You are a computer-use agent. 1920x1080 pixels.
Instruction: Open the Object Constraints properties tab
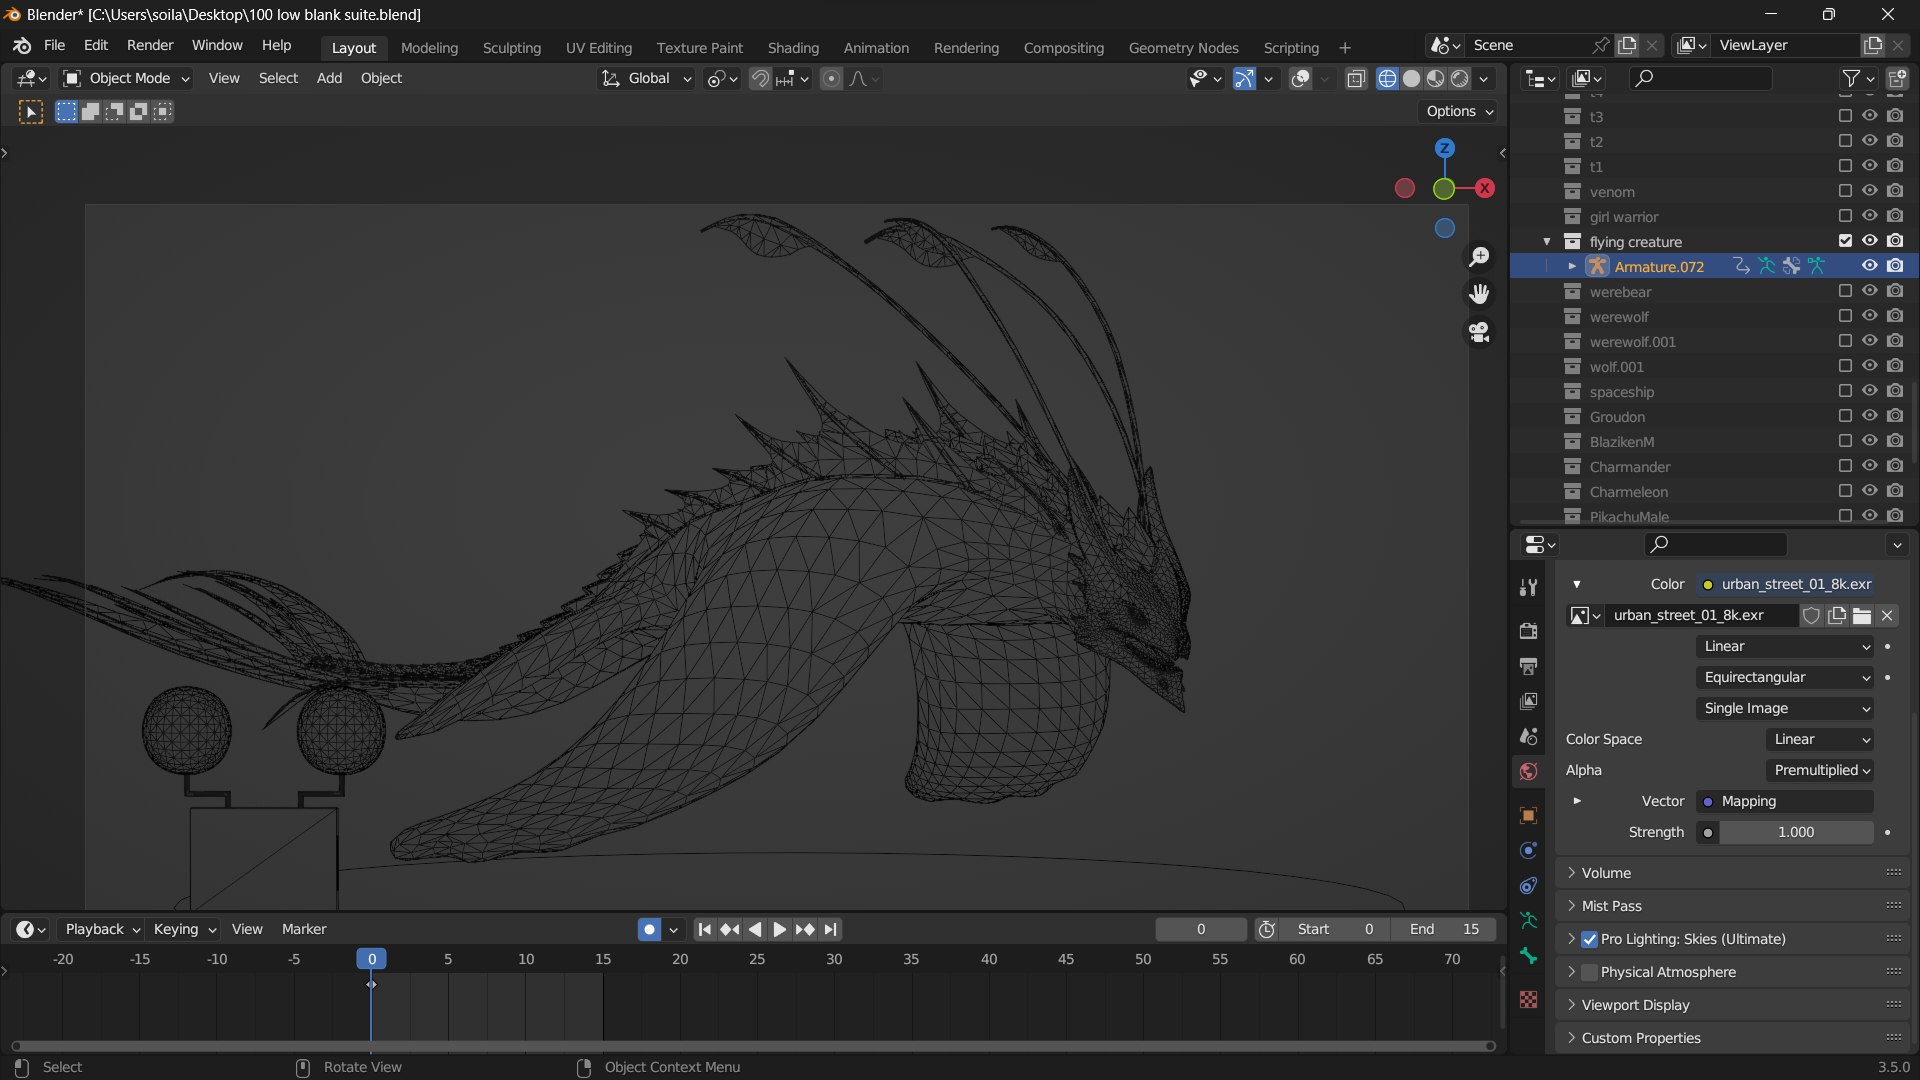tap(1528, 886)
